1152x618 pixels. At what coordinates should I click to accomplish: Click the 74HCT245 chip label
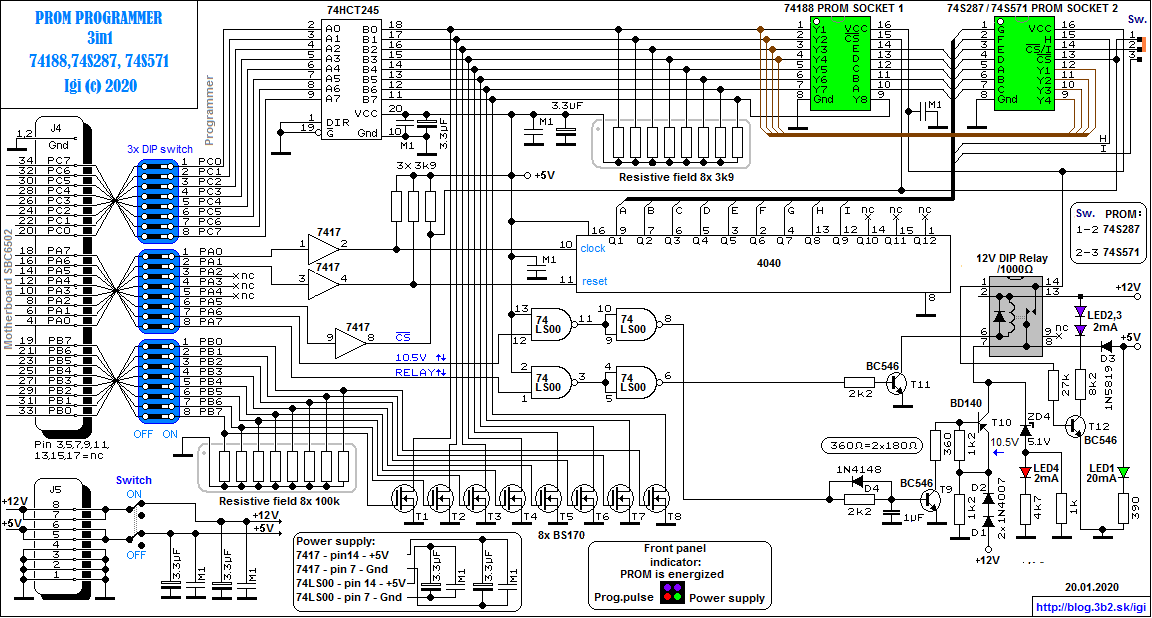351,10
